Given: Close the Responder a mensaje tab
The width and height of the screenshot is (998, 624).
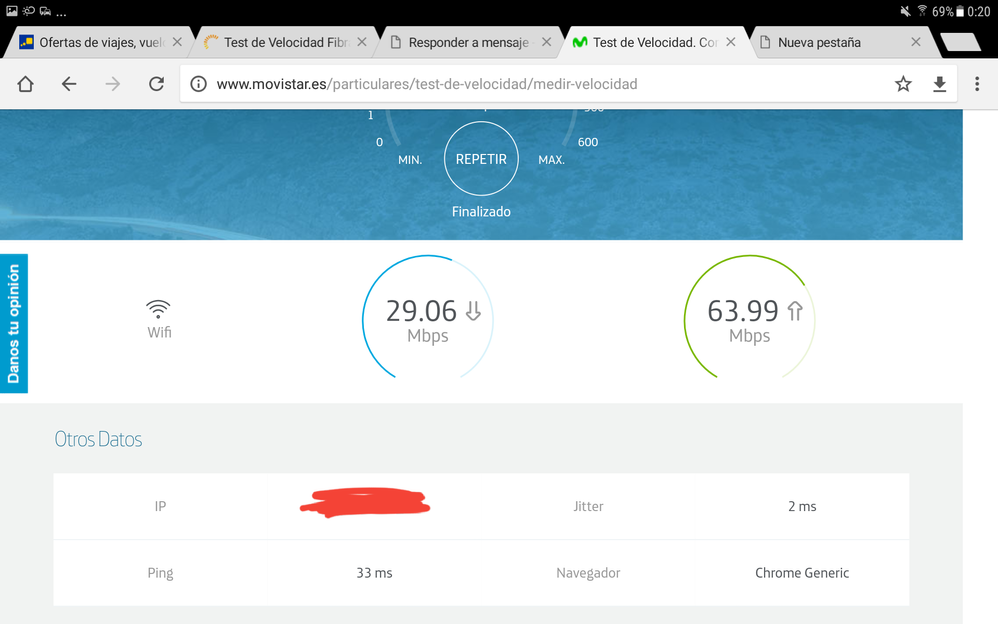Looking at the screenshot, I should pos(546,42).
